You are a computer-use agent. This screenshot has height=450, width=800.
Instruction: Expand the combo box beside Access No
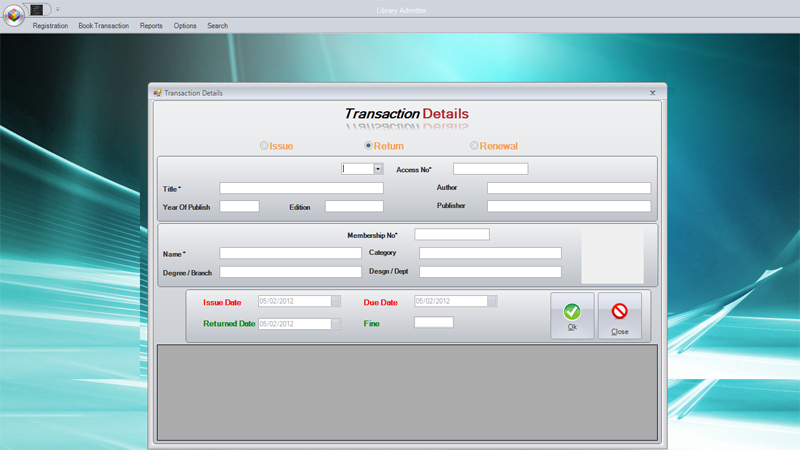pyautogui.click(x=378, y=169)
